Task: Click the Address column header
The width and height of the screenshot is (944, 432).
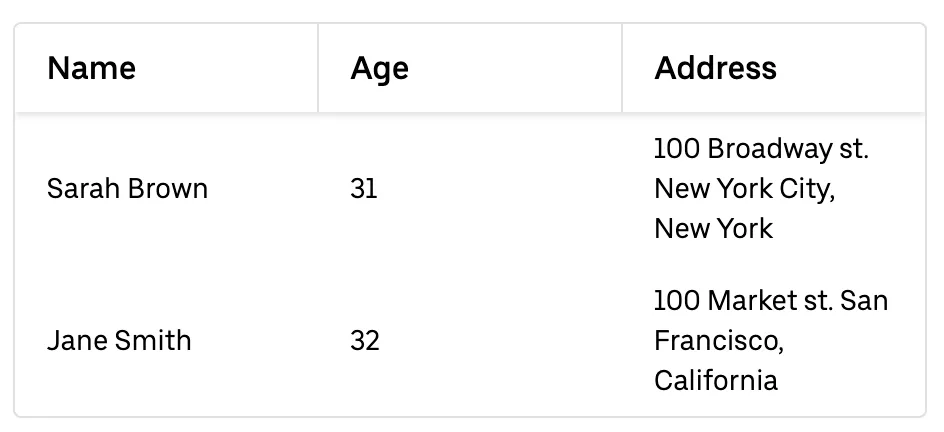Action: click(715, 69)
